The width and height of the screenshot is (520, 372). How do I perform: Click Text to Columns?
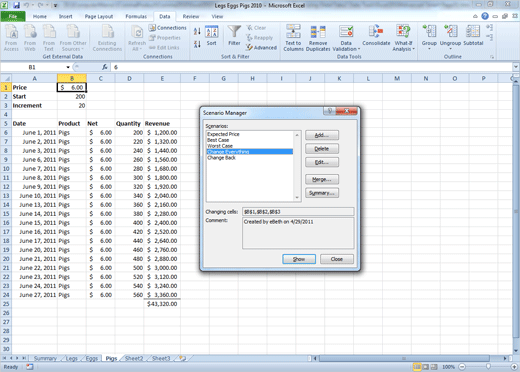tap(293, 38)
